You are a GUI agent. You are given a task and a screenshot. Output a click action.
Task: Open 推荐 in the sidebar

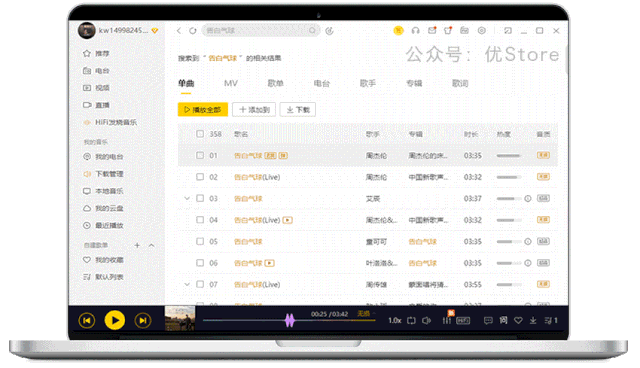(96, 53)
